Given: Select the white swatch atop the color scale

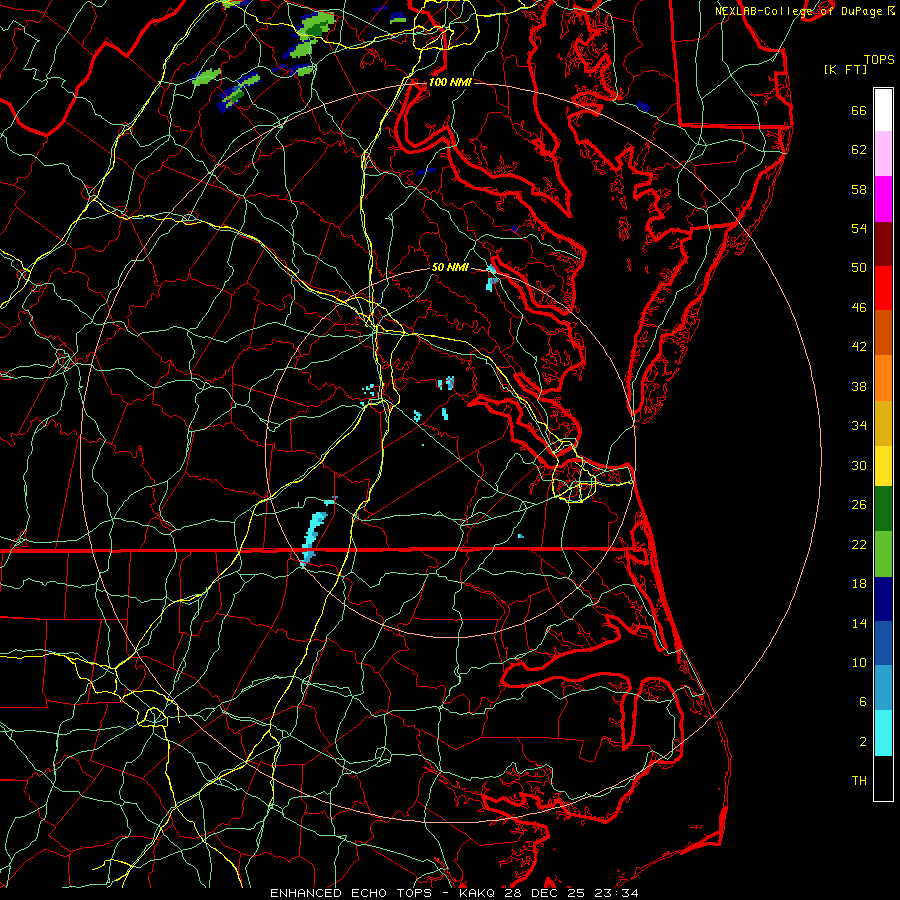Looking at the screenshot, I should [883, 110].
